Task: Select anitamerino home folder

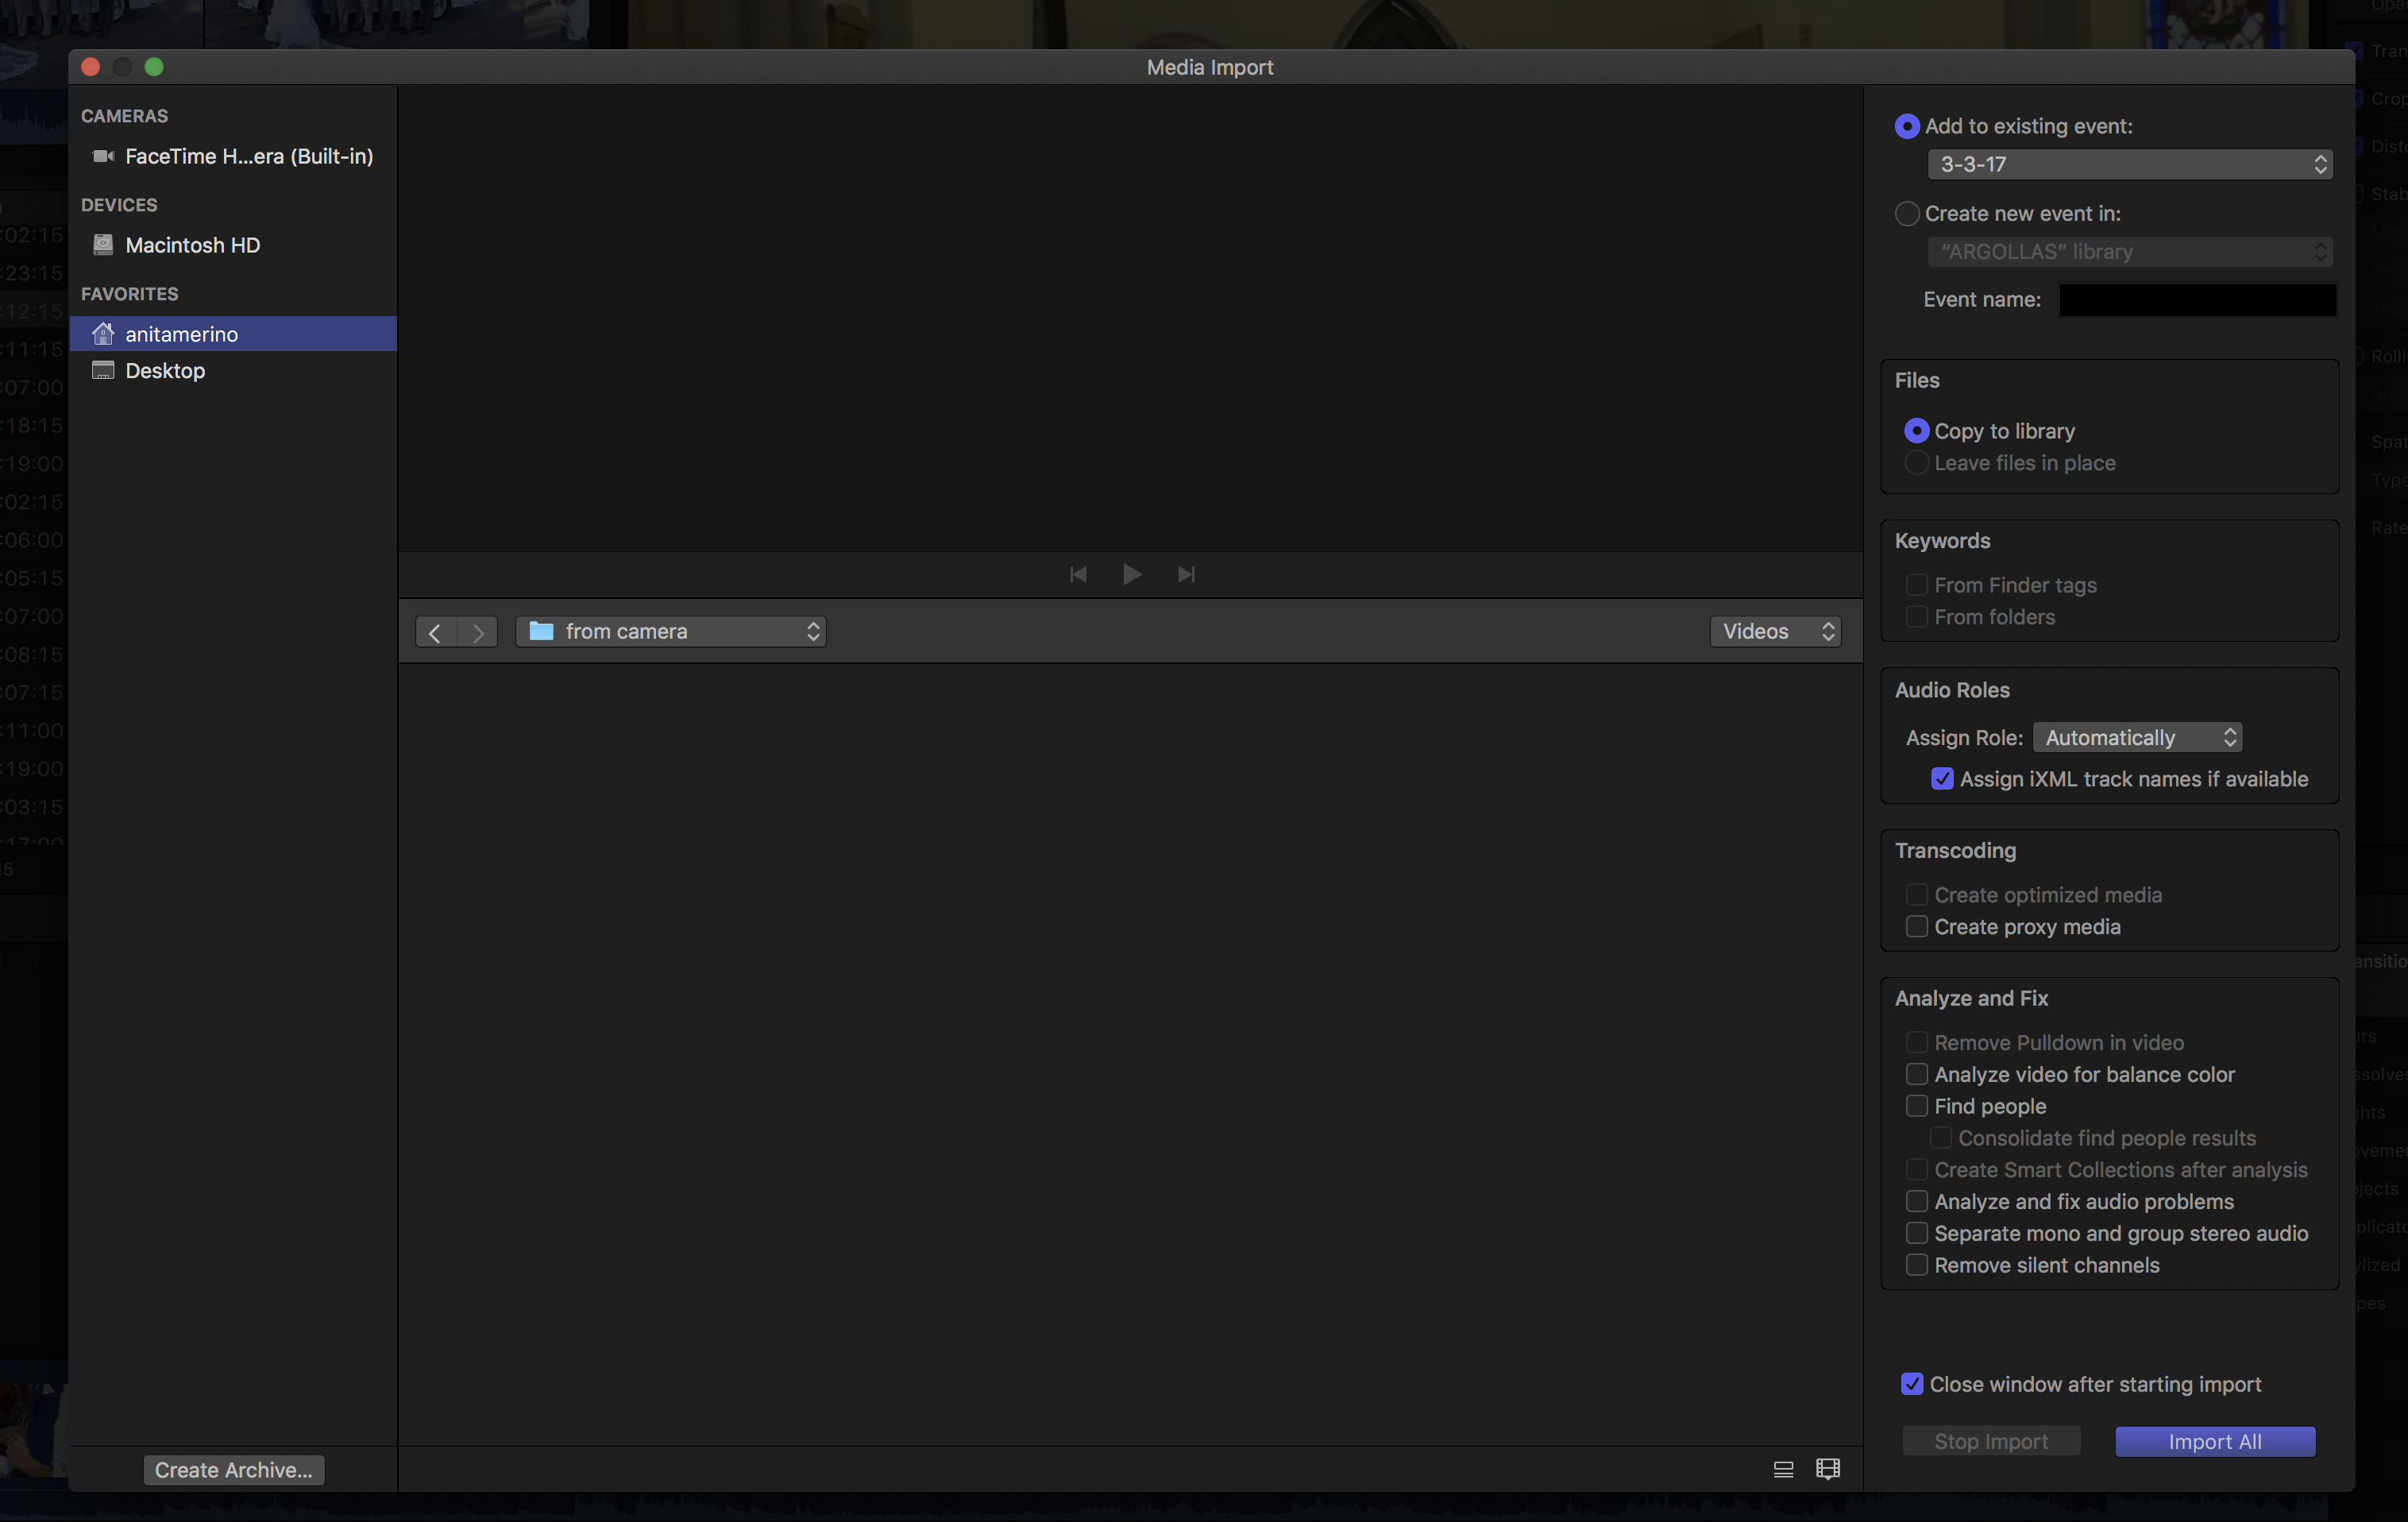Action: (x=181, y=334)
